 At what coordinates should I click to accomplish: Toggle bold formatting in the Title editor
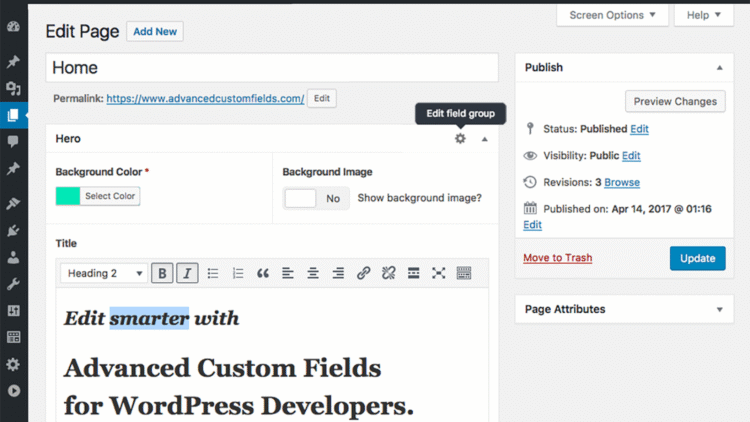162,273
